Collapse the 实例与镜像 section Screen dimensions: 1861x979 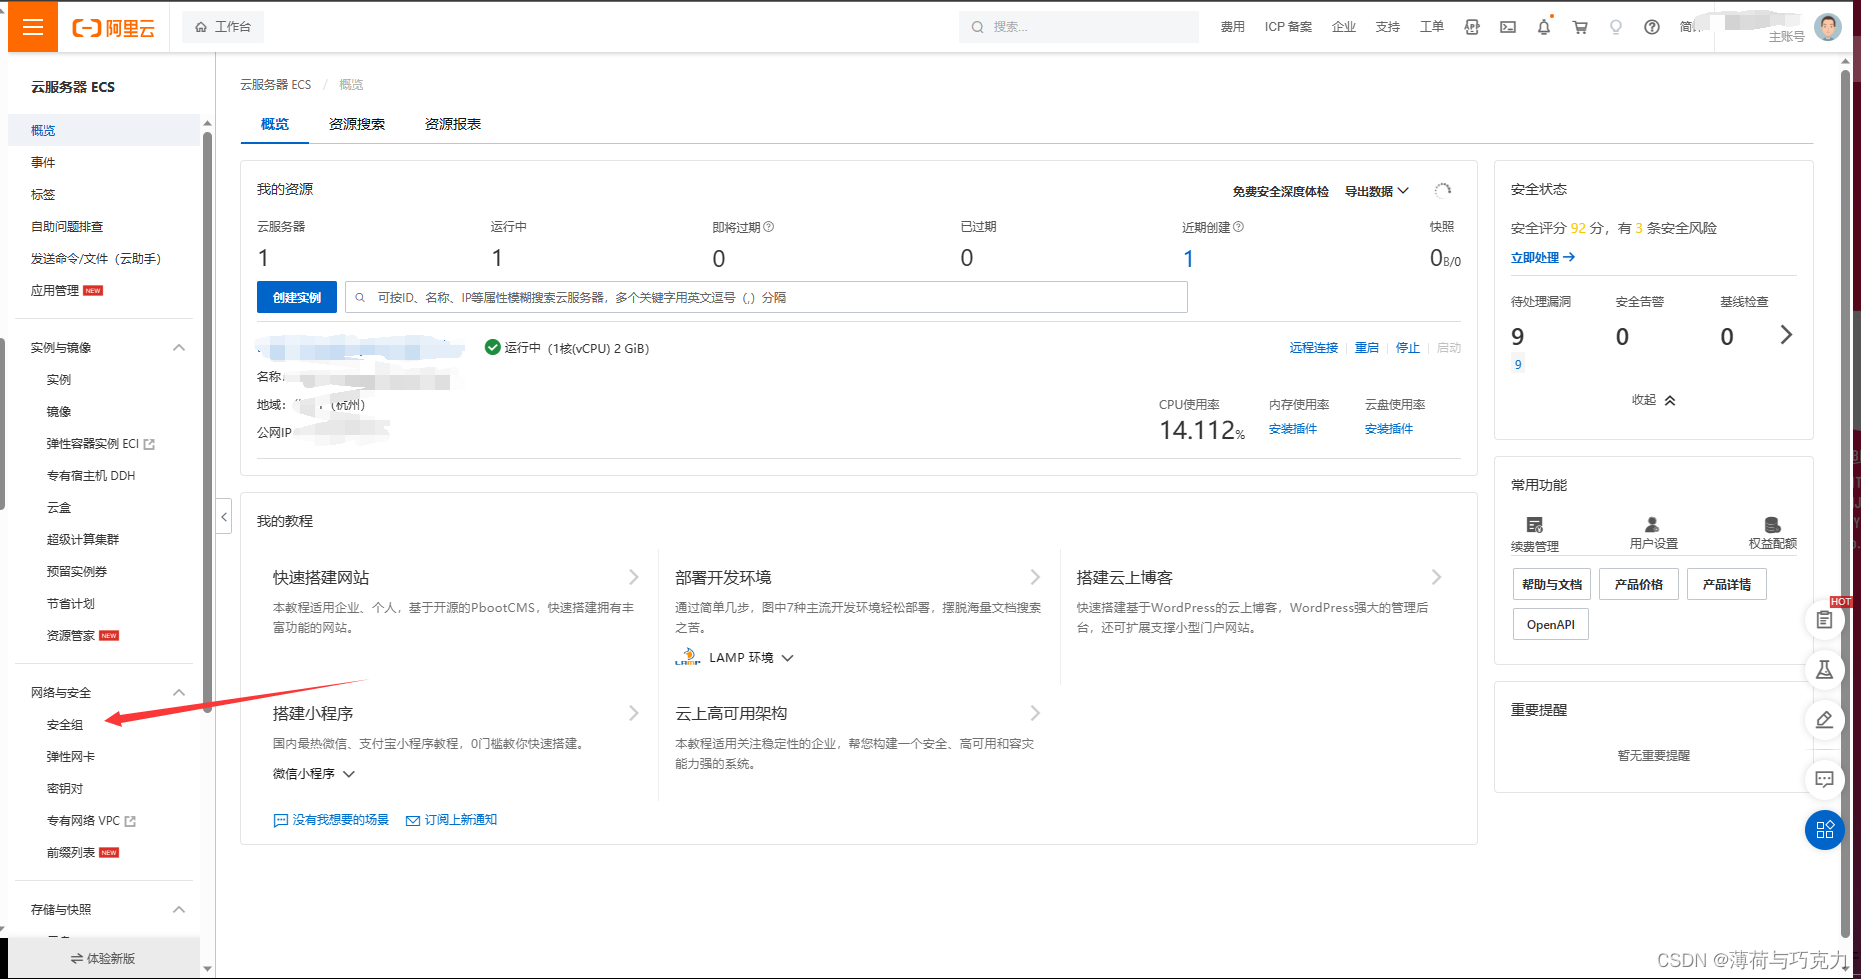click(179, 348)
